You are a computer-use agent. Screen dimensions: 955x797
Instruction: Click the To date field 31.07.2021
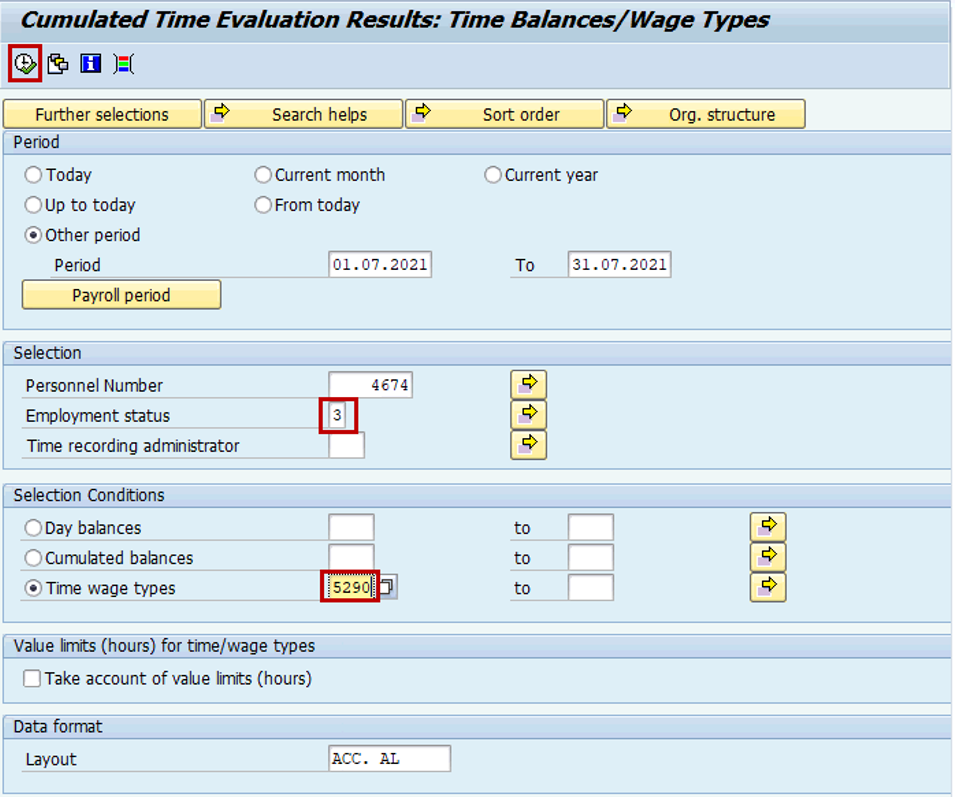coord(619,264)
